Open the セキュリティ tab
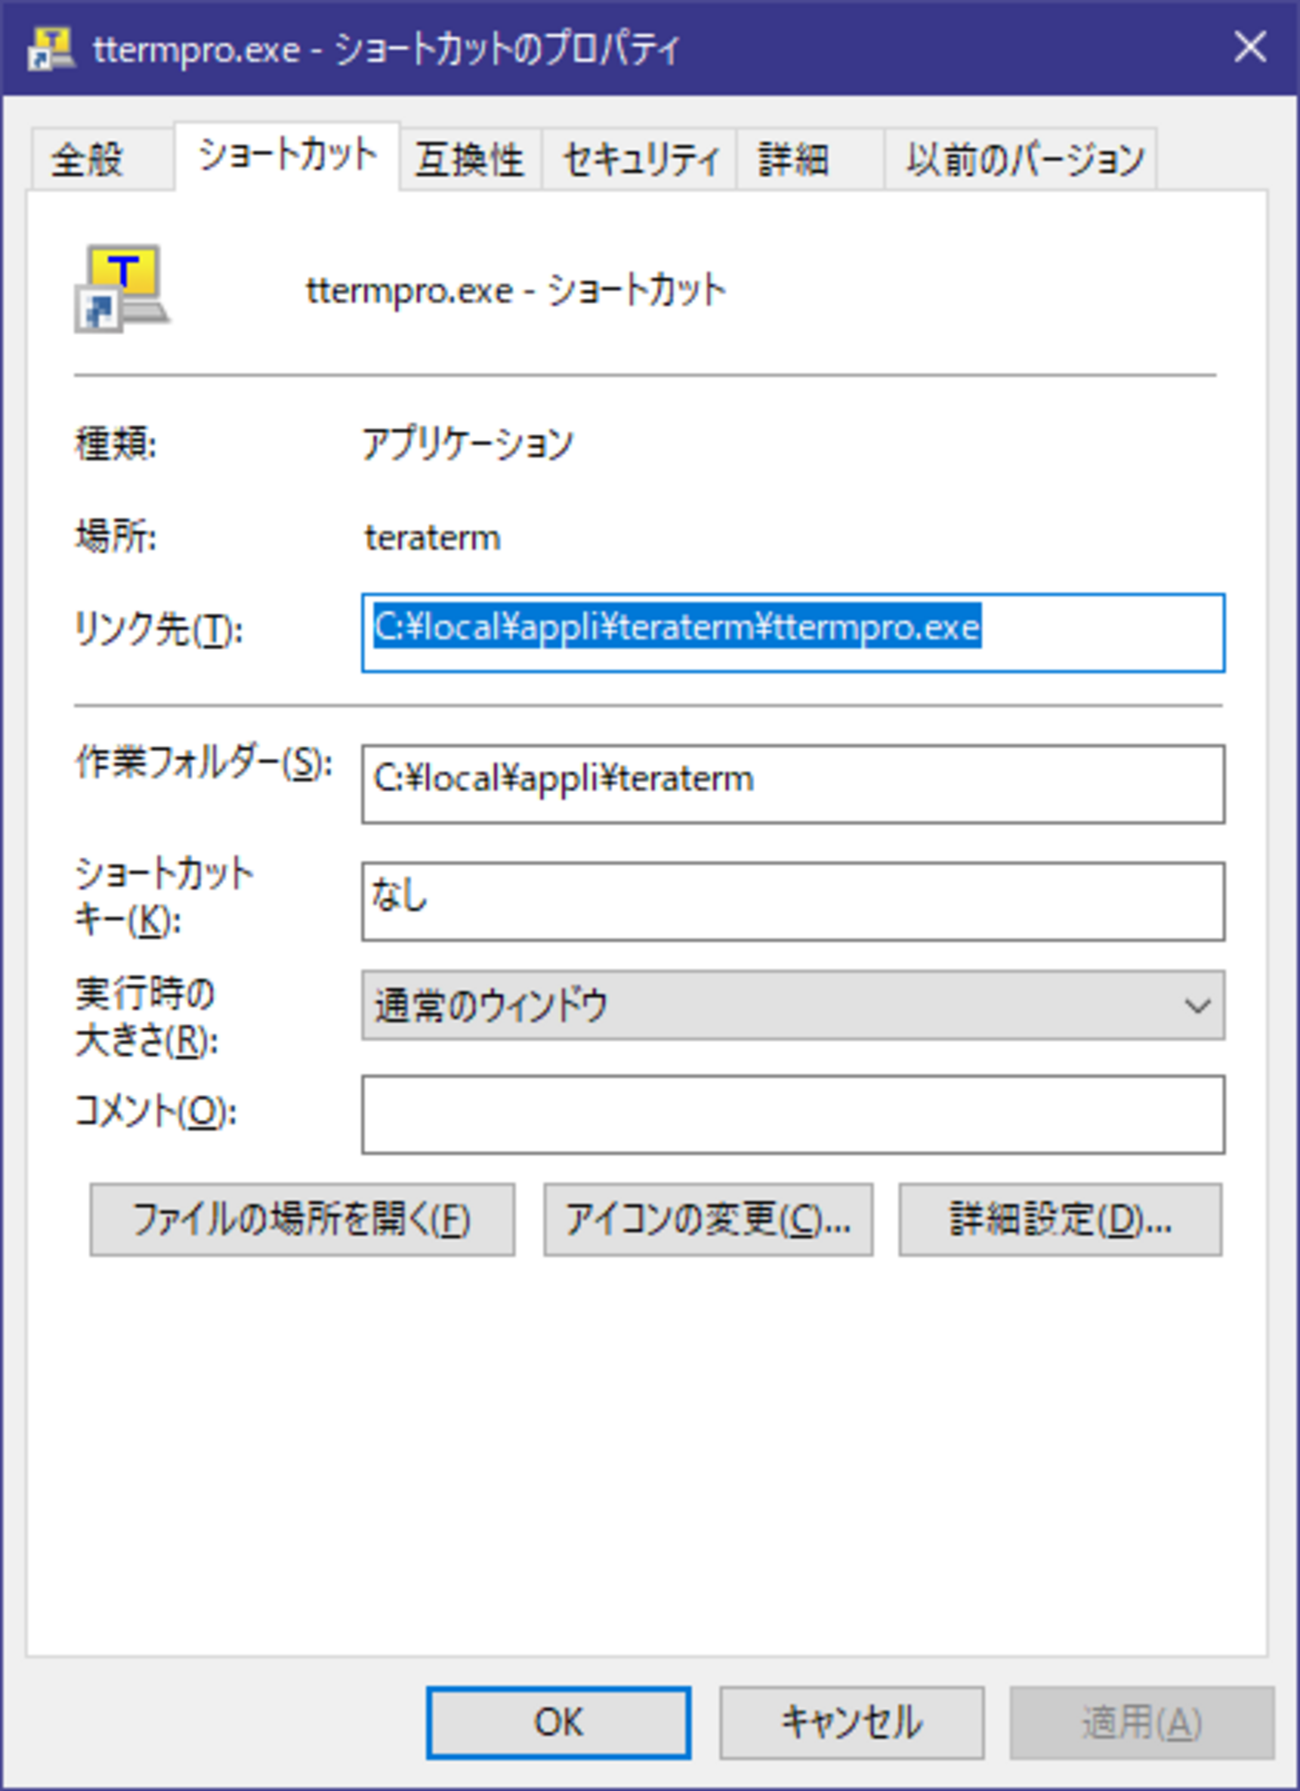 pyautogui.click(x=640, y=160)
